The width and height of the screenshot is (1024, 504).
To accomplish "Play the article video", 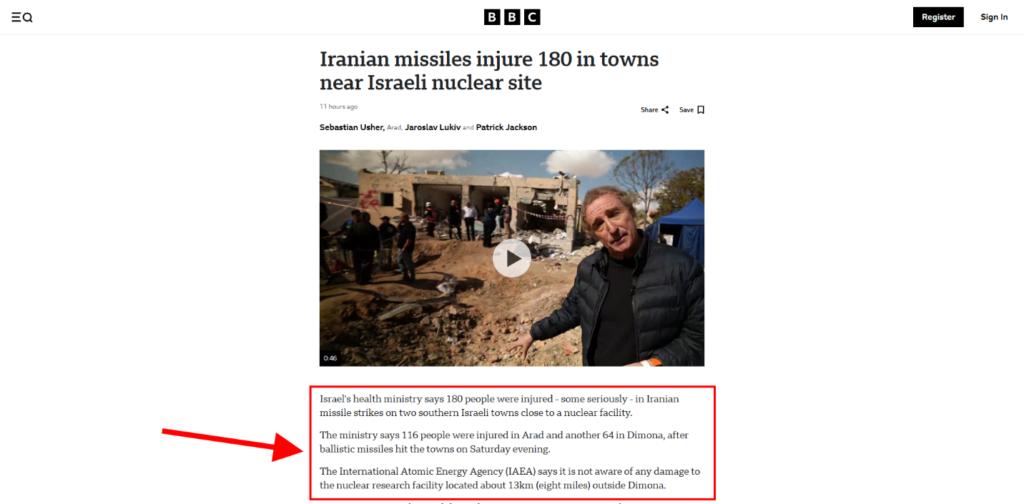I will (511, 258).
